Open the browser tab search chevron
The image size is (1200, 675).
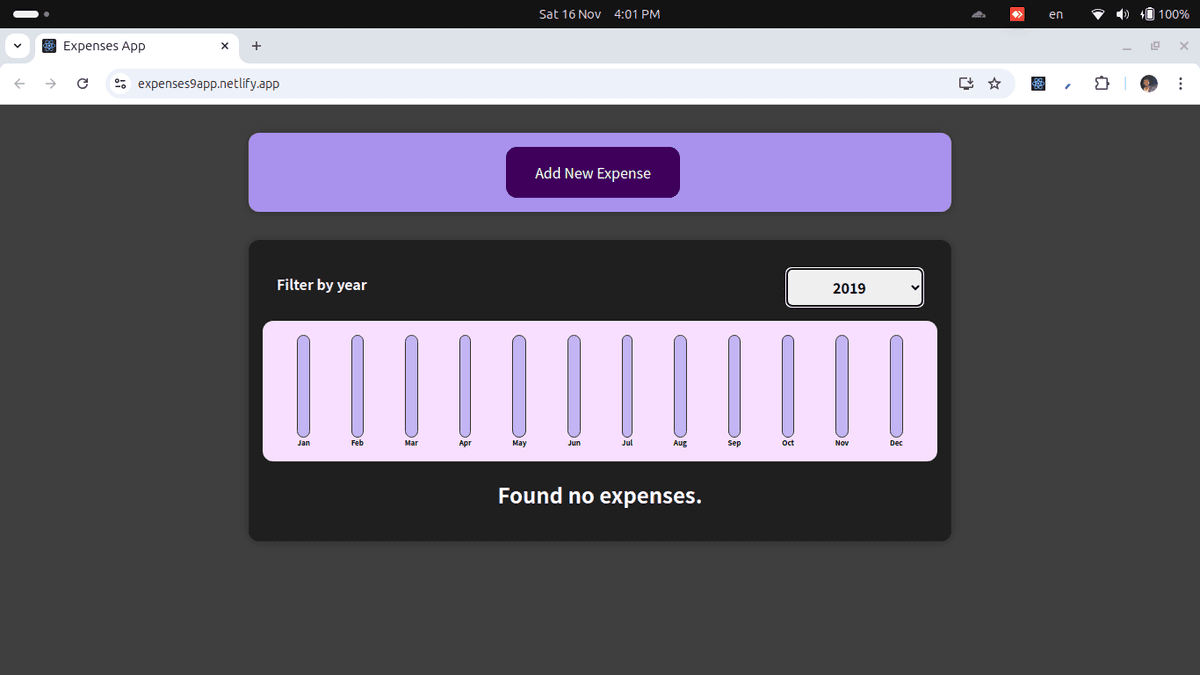tap(17, 45)
